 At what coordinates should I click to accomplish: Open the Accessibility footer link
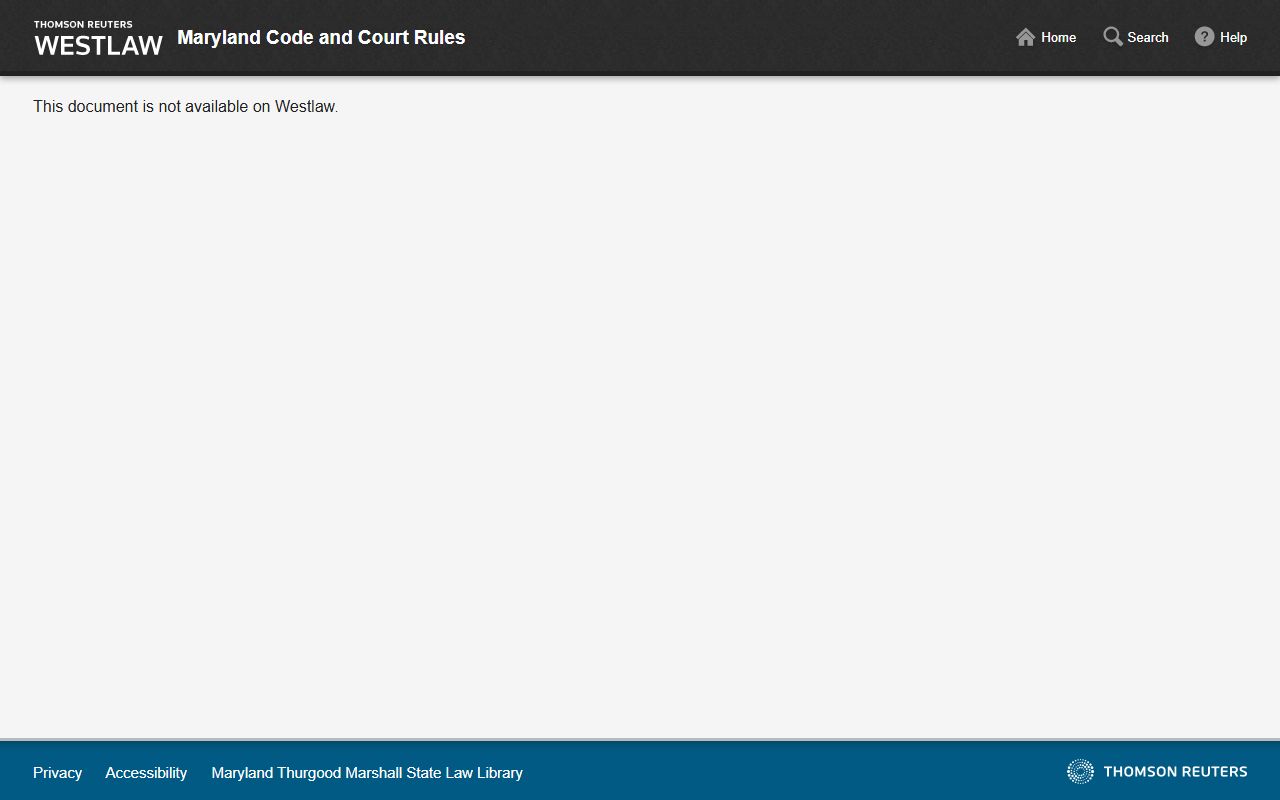(146, 773)
